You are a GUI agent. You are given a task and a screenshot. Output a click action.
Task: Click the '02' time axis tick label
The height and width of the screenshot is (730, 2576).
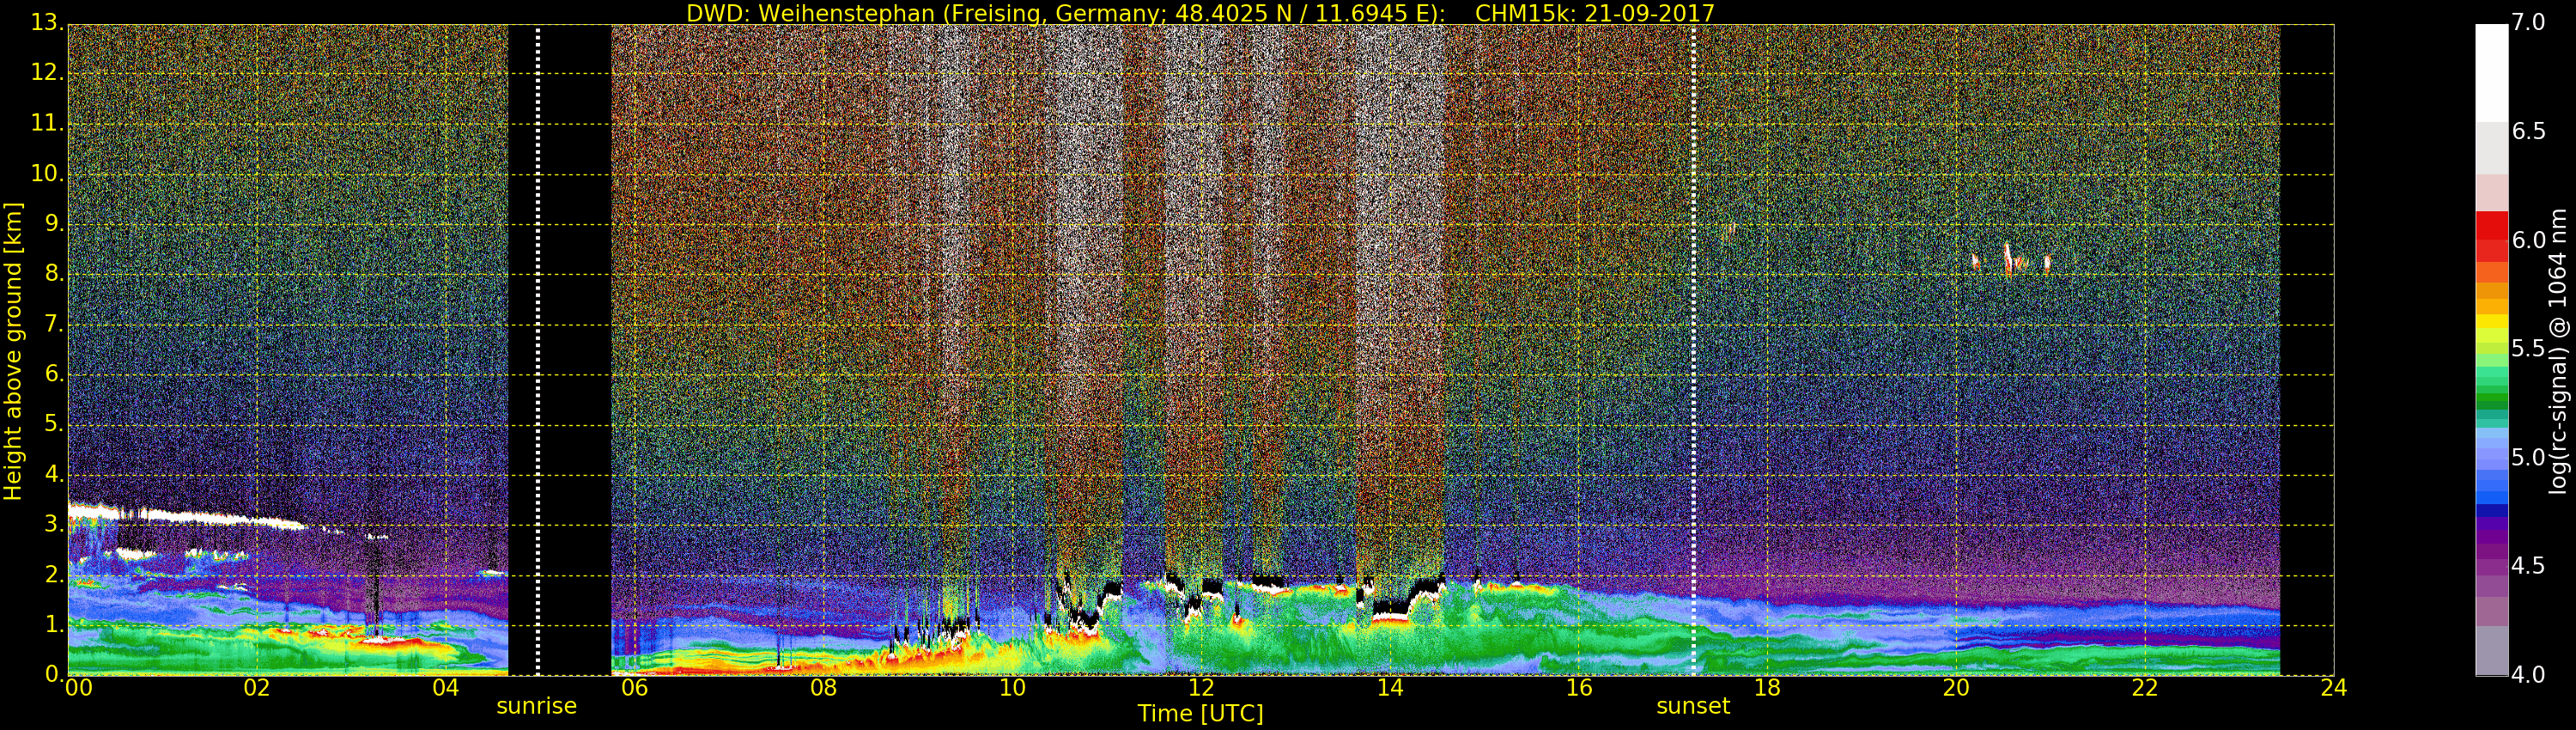click(257, 687)
